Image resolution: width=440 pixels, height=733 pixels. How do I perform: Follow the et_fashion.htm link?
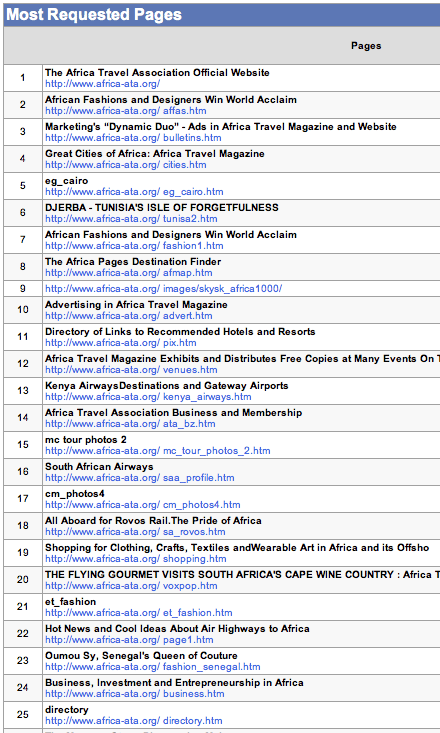(x=139, y=613)
